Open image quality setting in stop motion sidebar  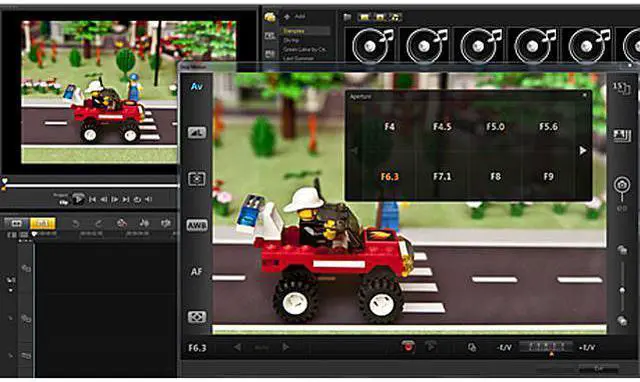click(197, 133)
